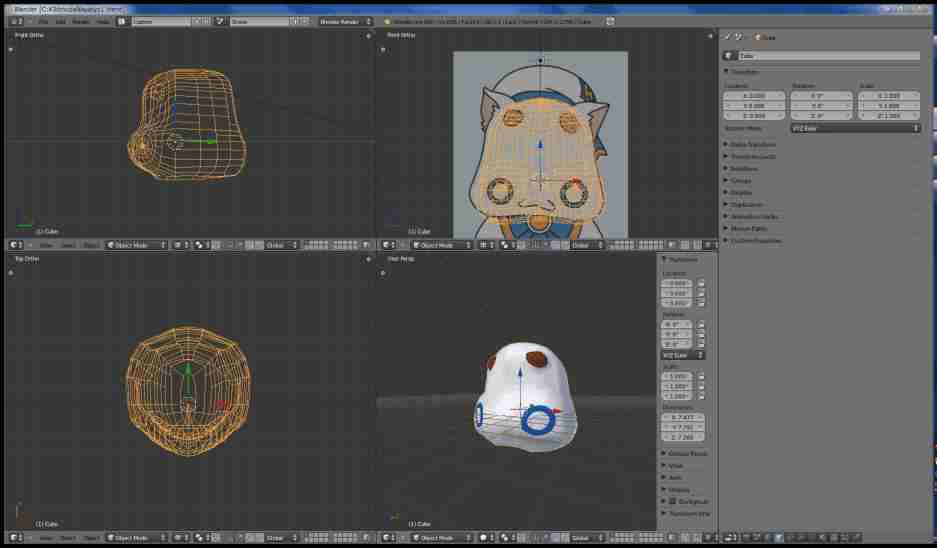The height and width of the screenshot is (548, 937).
Task: Click the fullscreen toggle icon in Info header
Action: (x=610, y=22)
